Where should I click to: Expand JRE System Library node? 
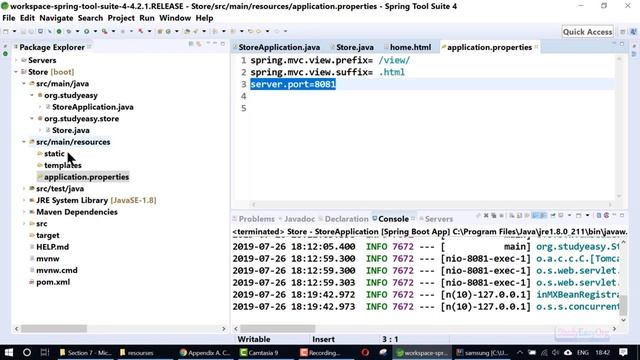[x=24, y=200]
